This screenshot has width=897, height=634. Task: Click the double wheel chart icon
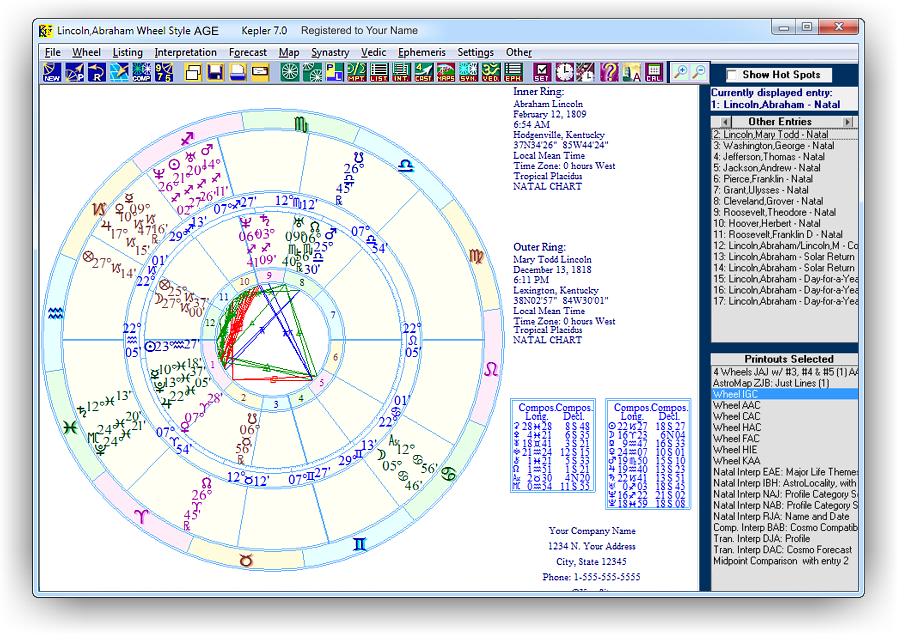[x=312, y=73]
